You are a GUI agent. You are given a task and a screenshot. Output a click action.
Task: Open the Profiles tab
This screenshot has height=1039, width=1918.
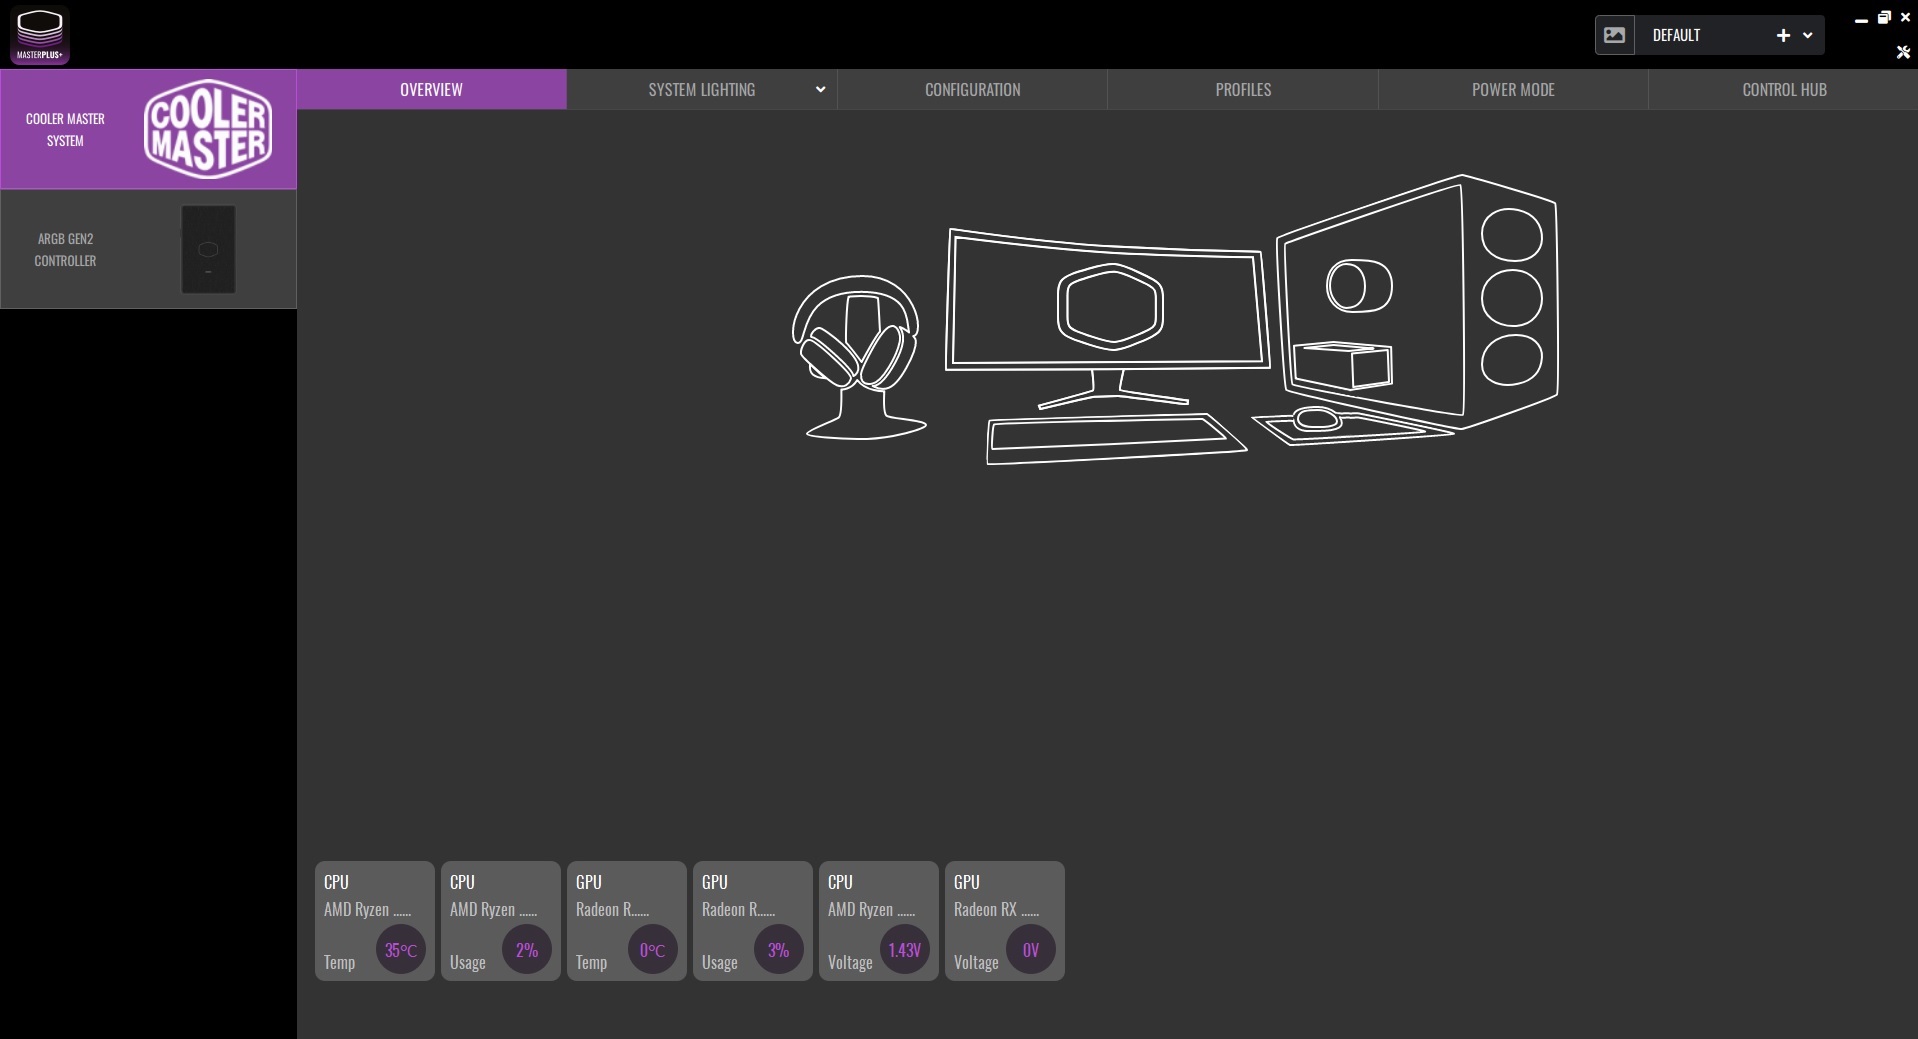click(1243, 89)
